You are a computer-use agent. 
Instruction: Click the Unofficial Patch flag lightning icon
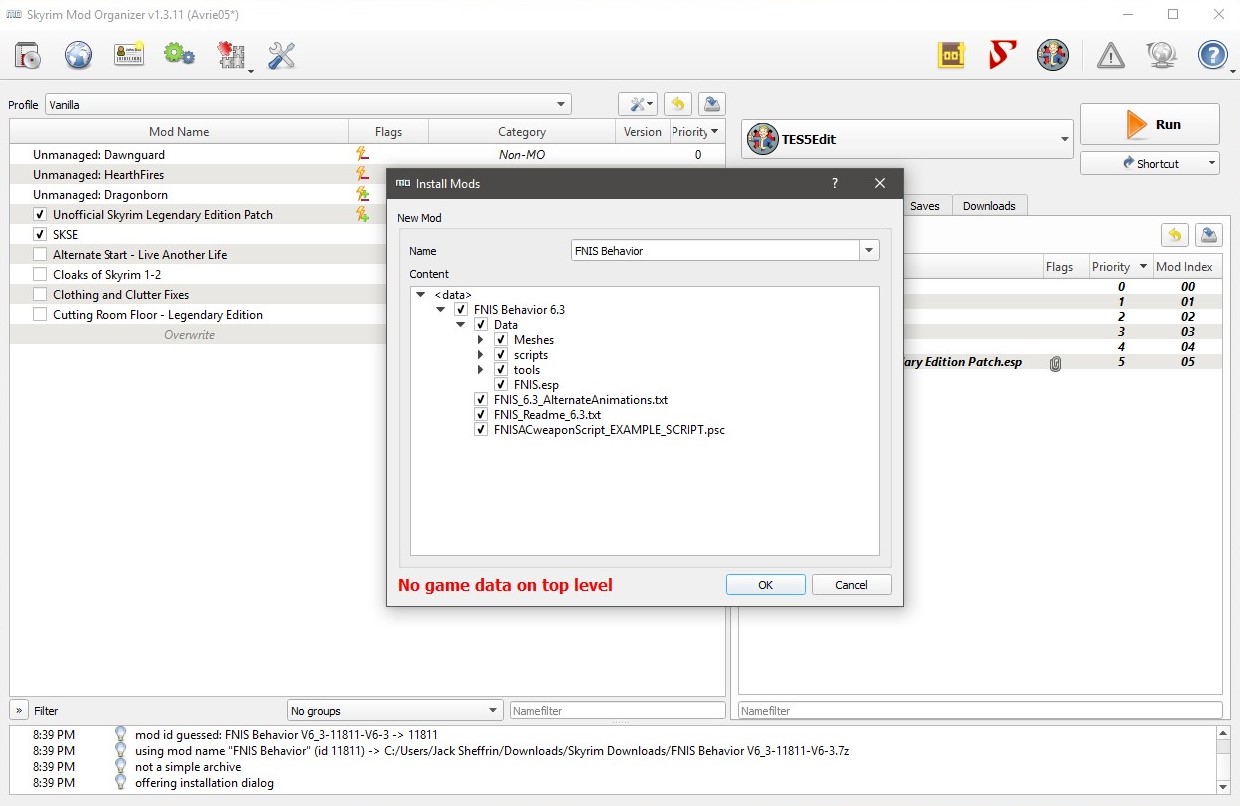[362, 214]
